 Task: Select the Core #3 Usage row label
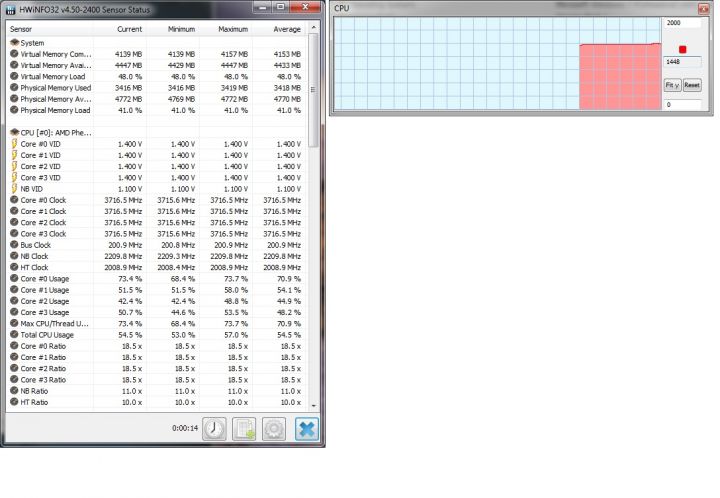point(45,313)
